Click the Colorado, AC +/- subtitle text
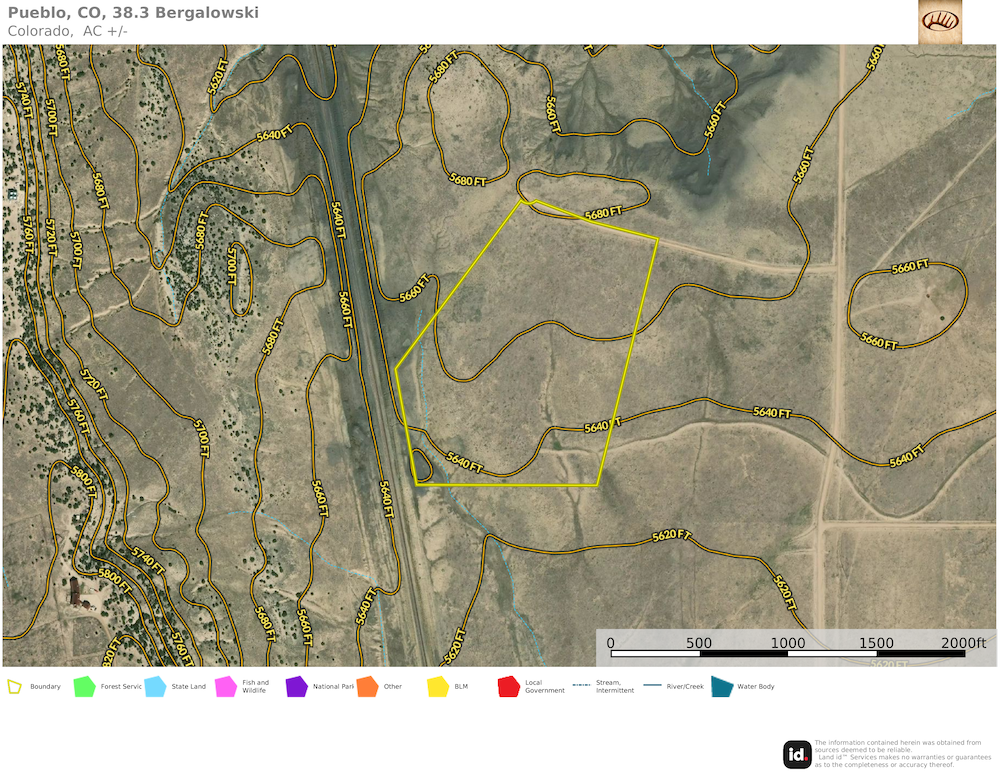Screen dimensions: 1000x773 coord(67,31)
